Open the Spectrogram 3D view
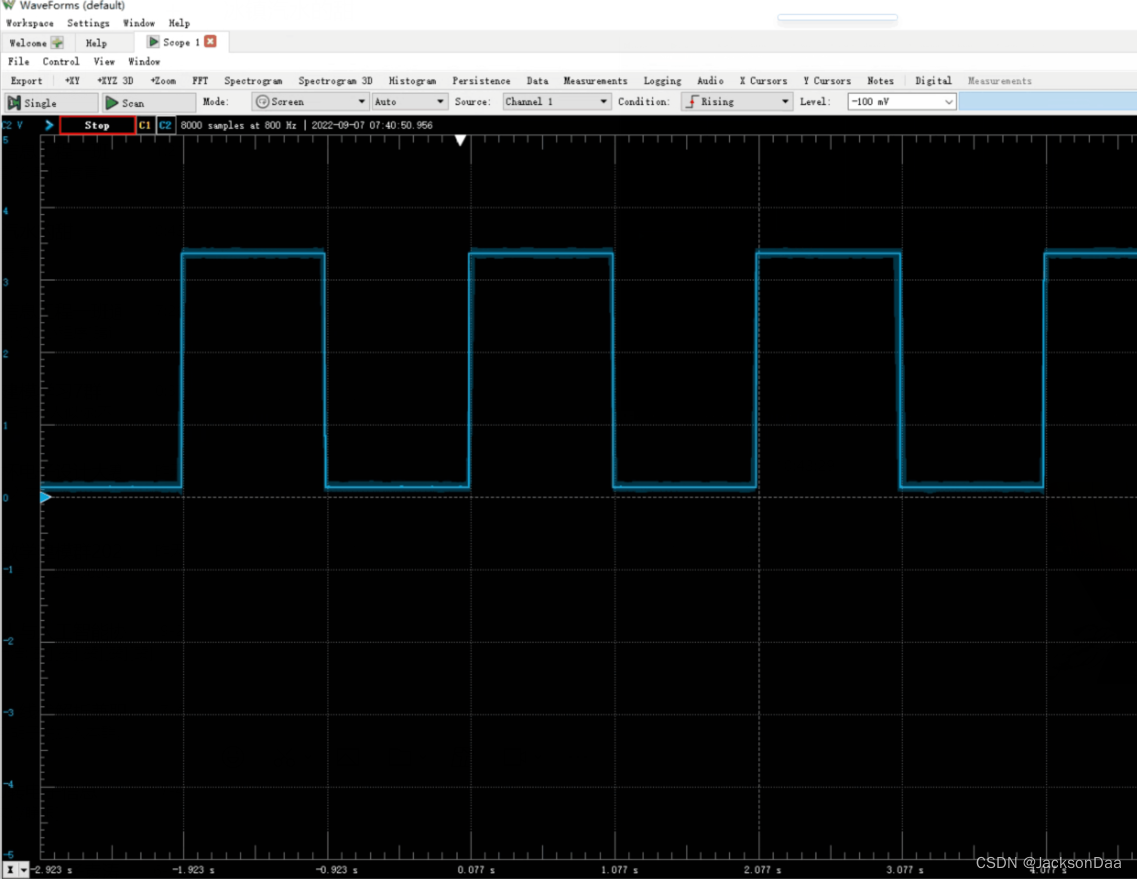Screen dimensions: 1137x879 click(336, 81)
